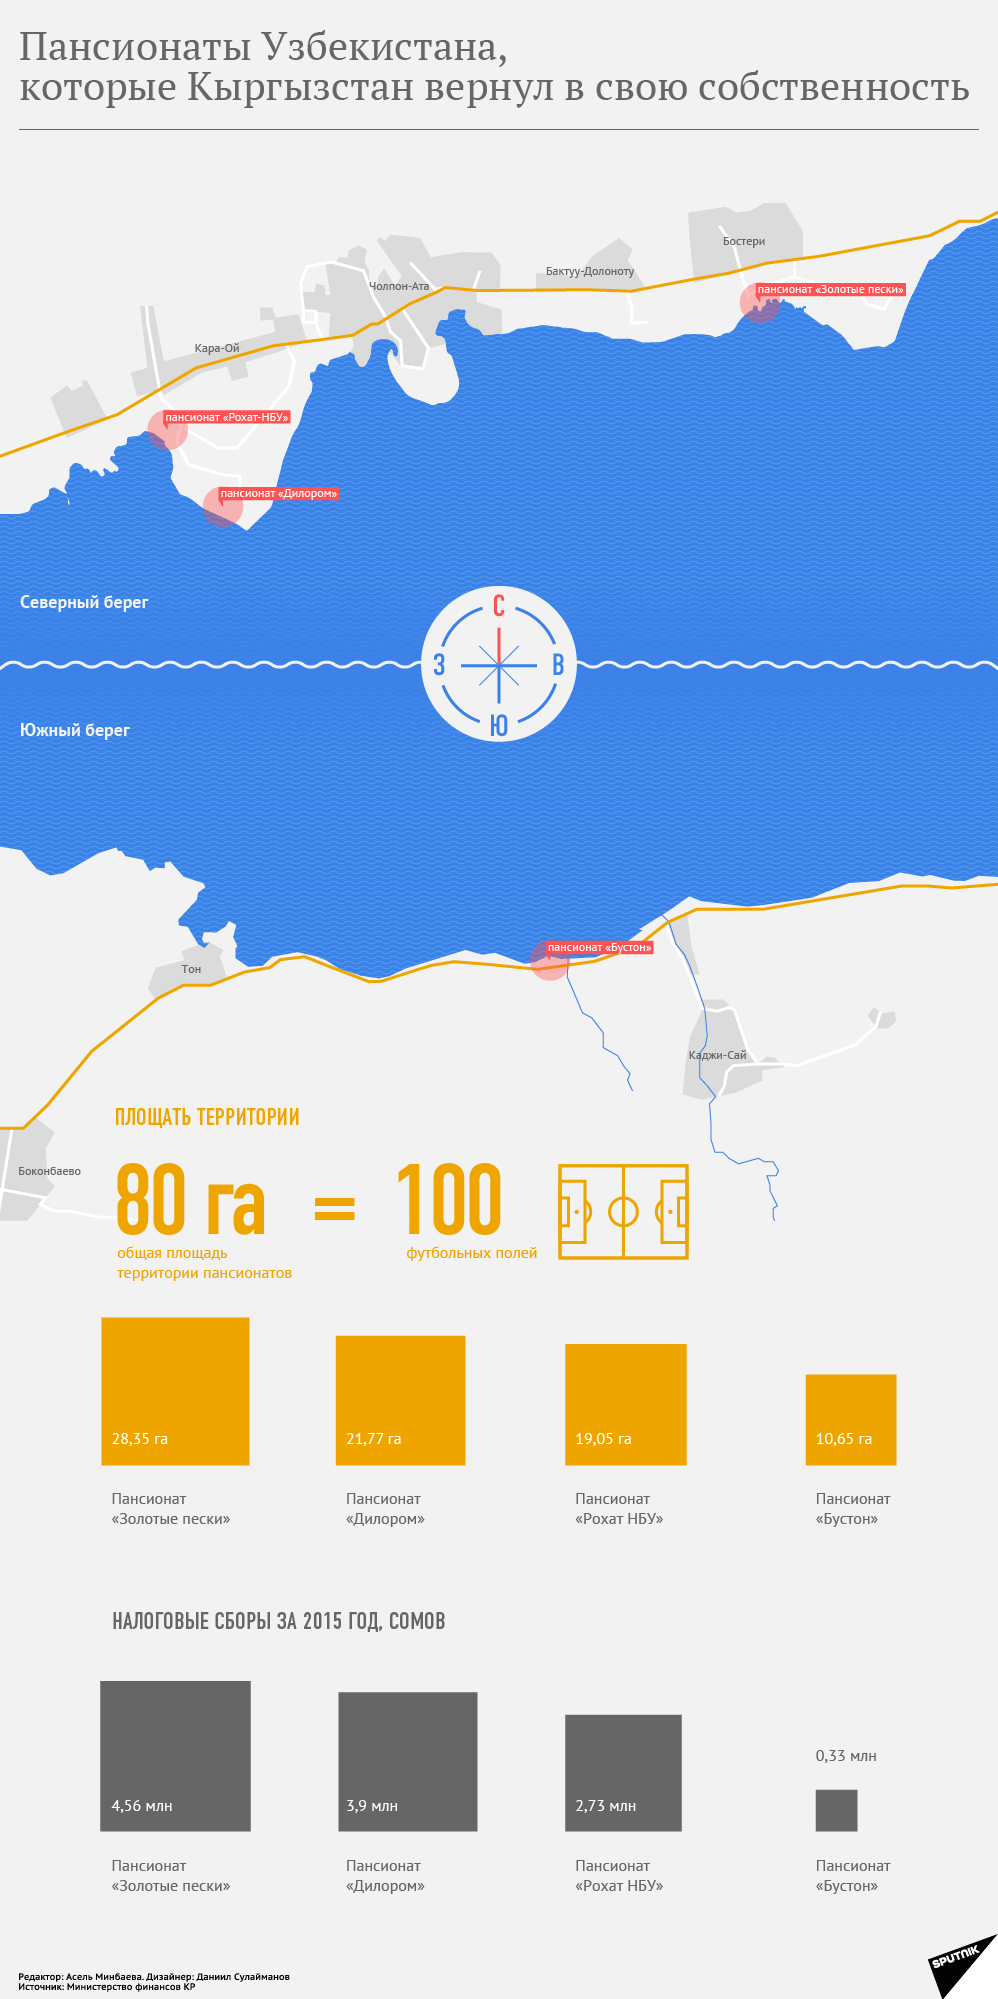Screen dimensions: 998x1999
Task: Click the 80 га total area figure
Action: [191, 1200]
